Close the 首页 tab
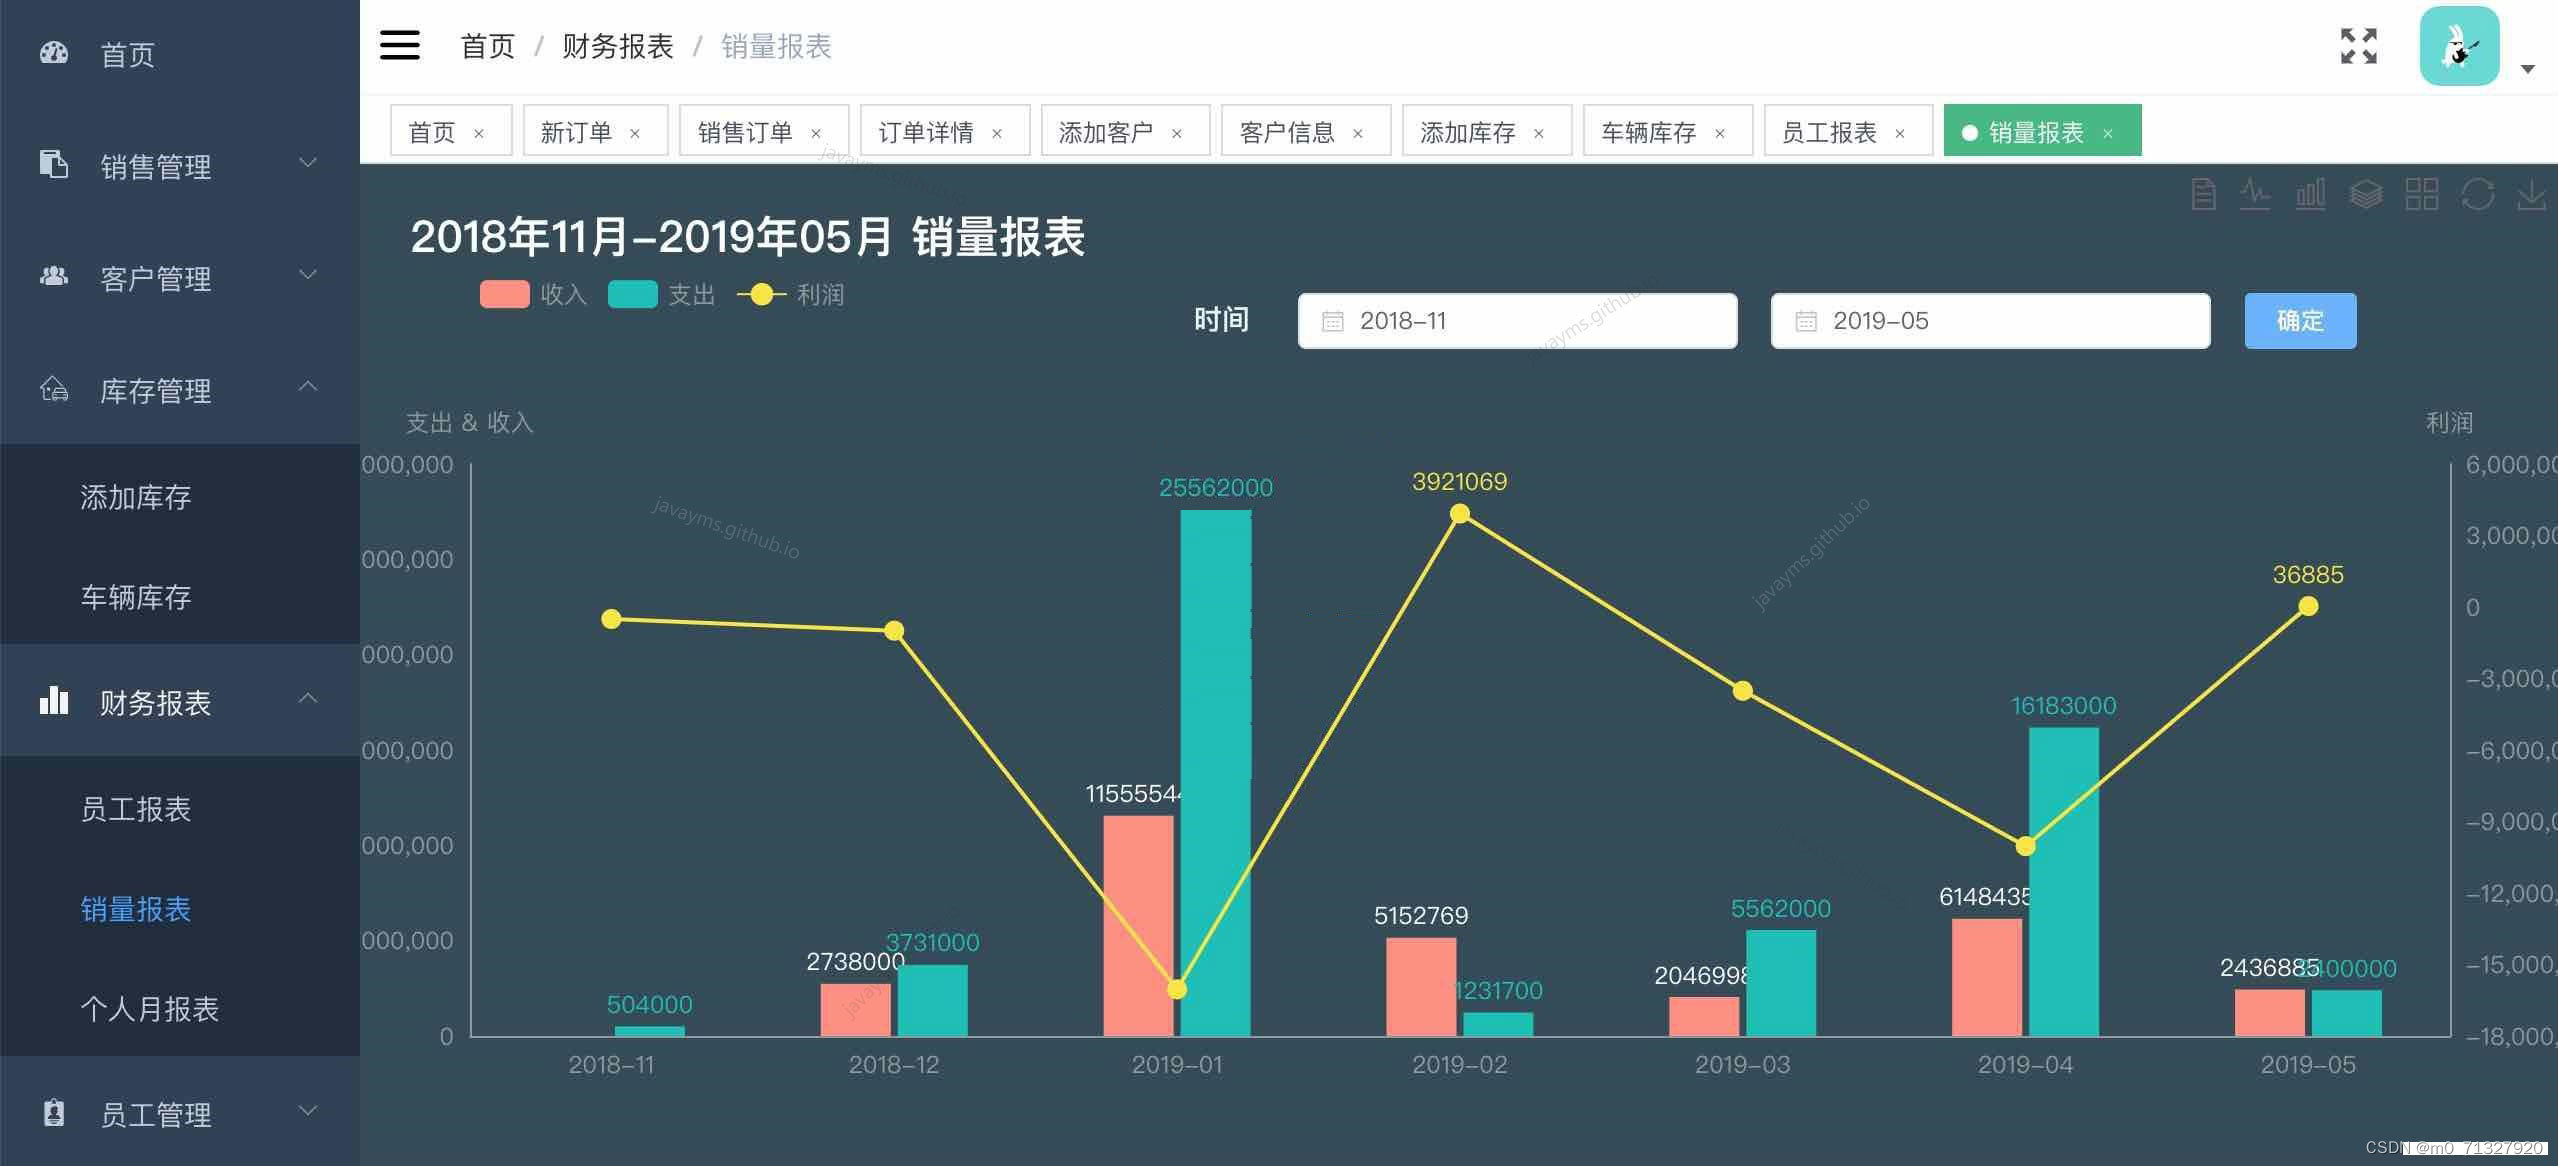The image size is (2558, 1166). coord(479,134)
